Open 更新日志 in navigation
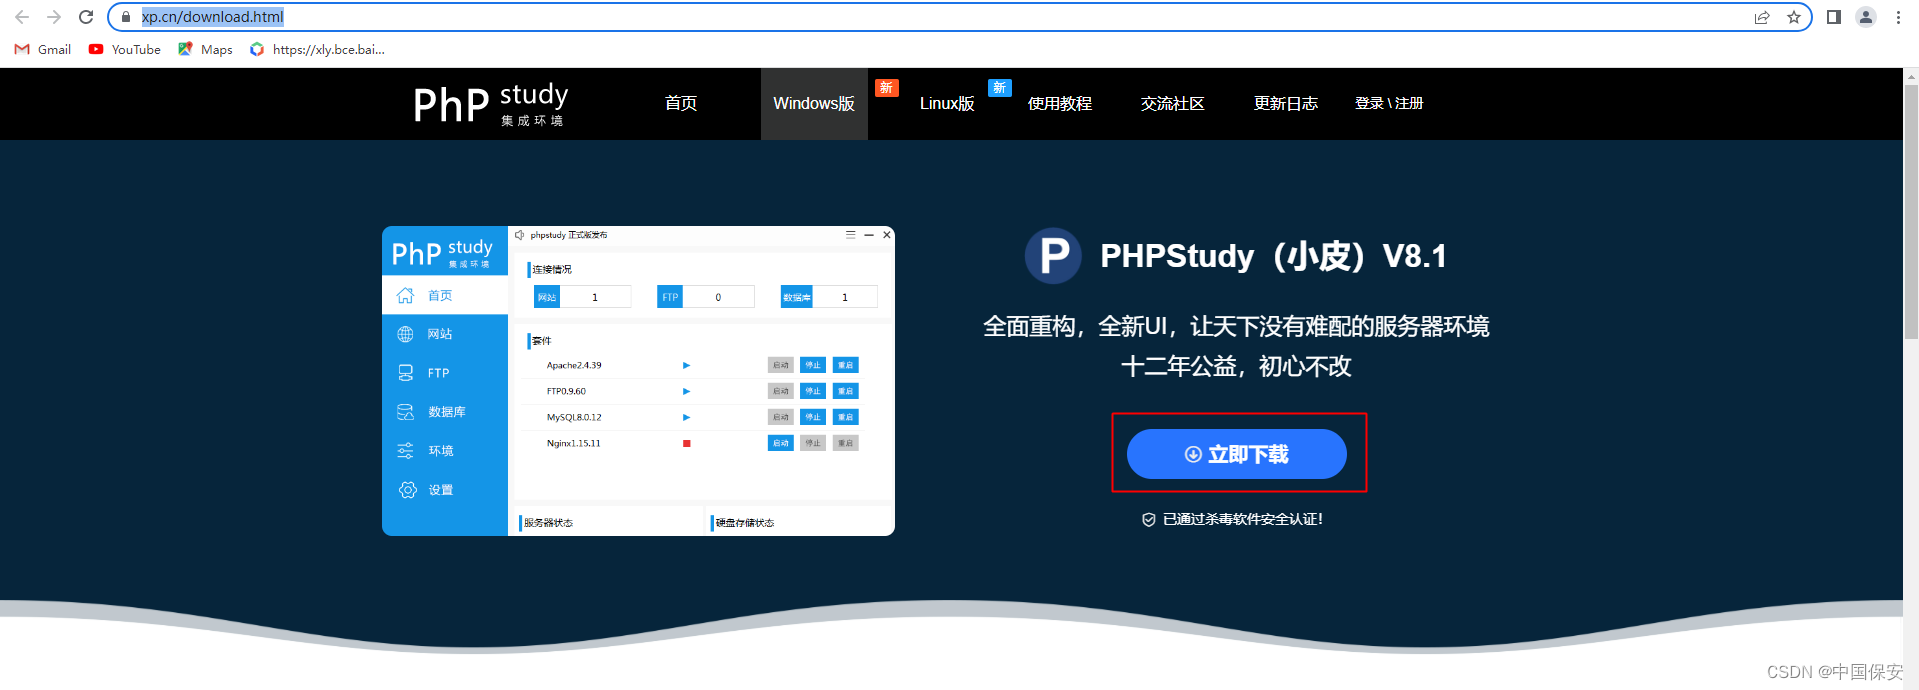The width and height of the screenshot is (1919, 690). 1286,103
